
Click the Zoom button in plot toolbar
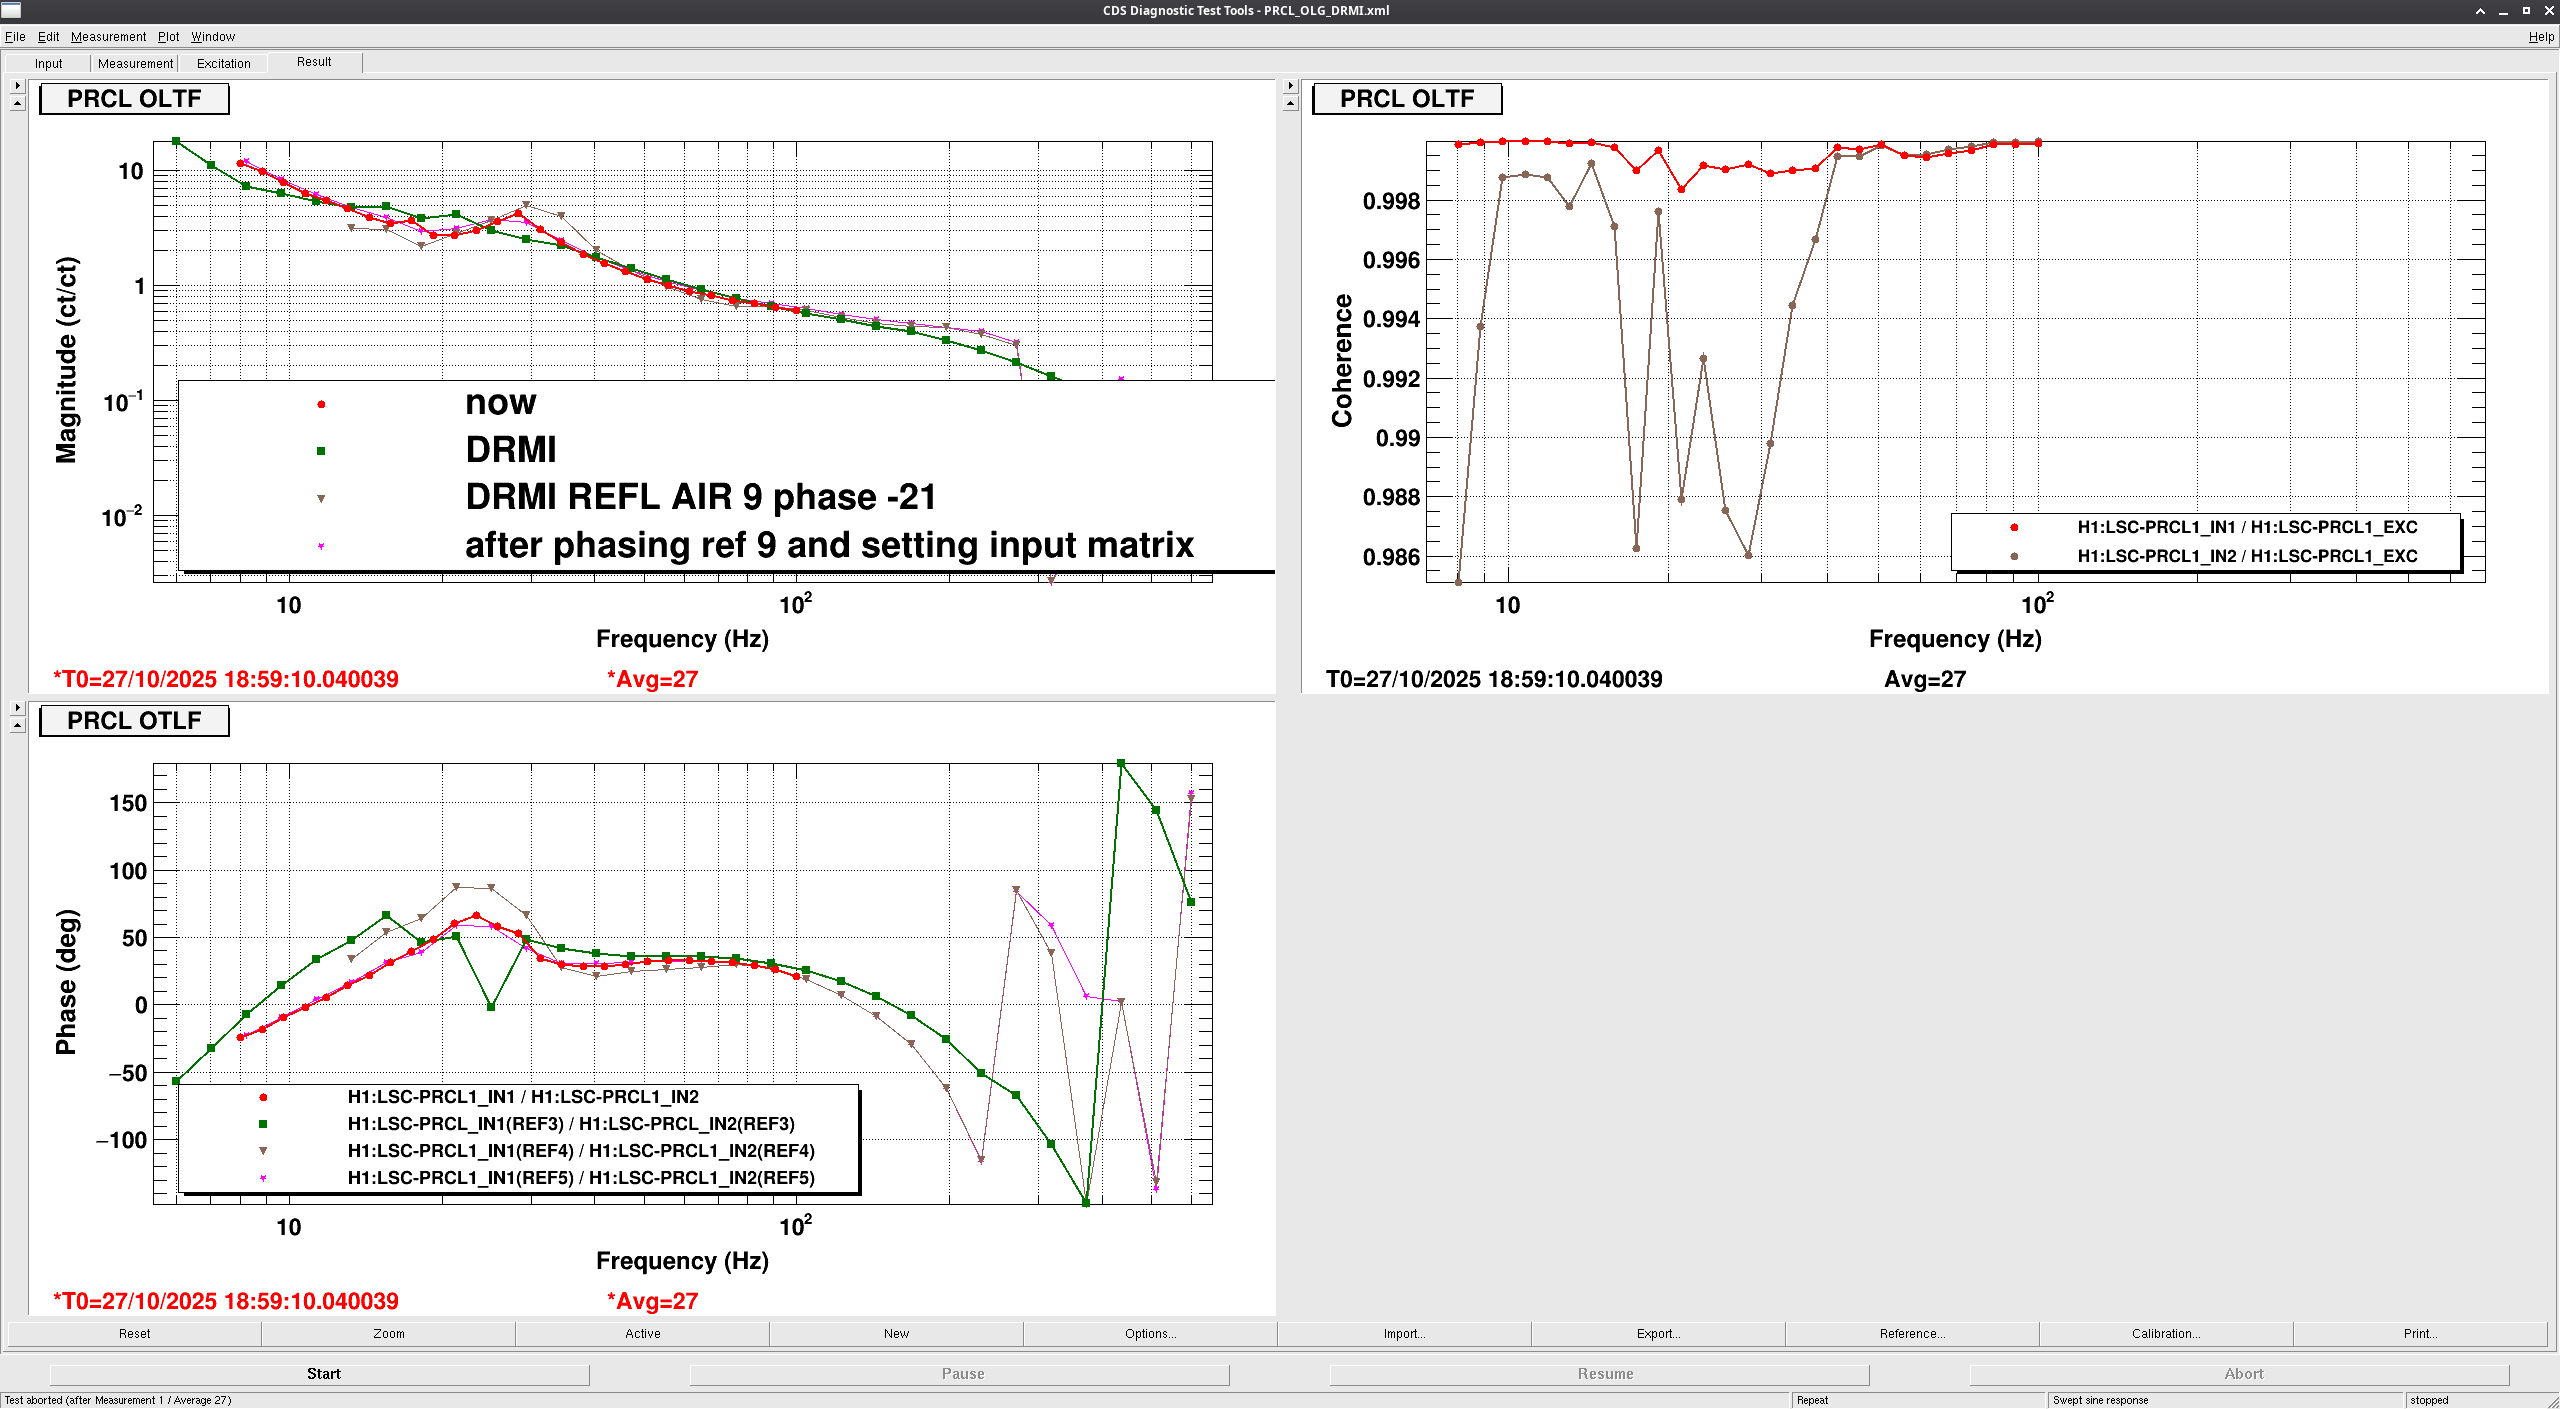coord(389,1333)
